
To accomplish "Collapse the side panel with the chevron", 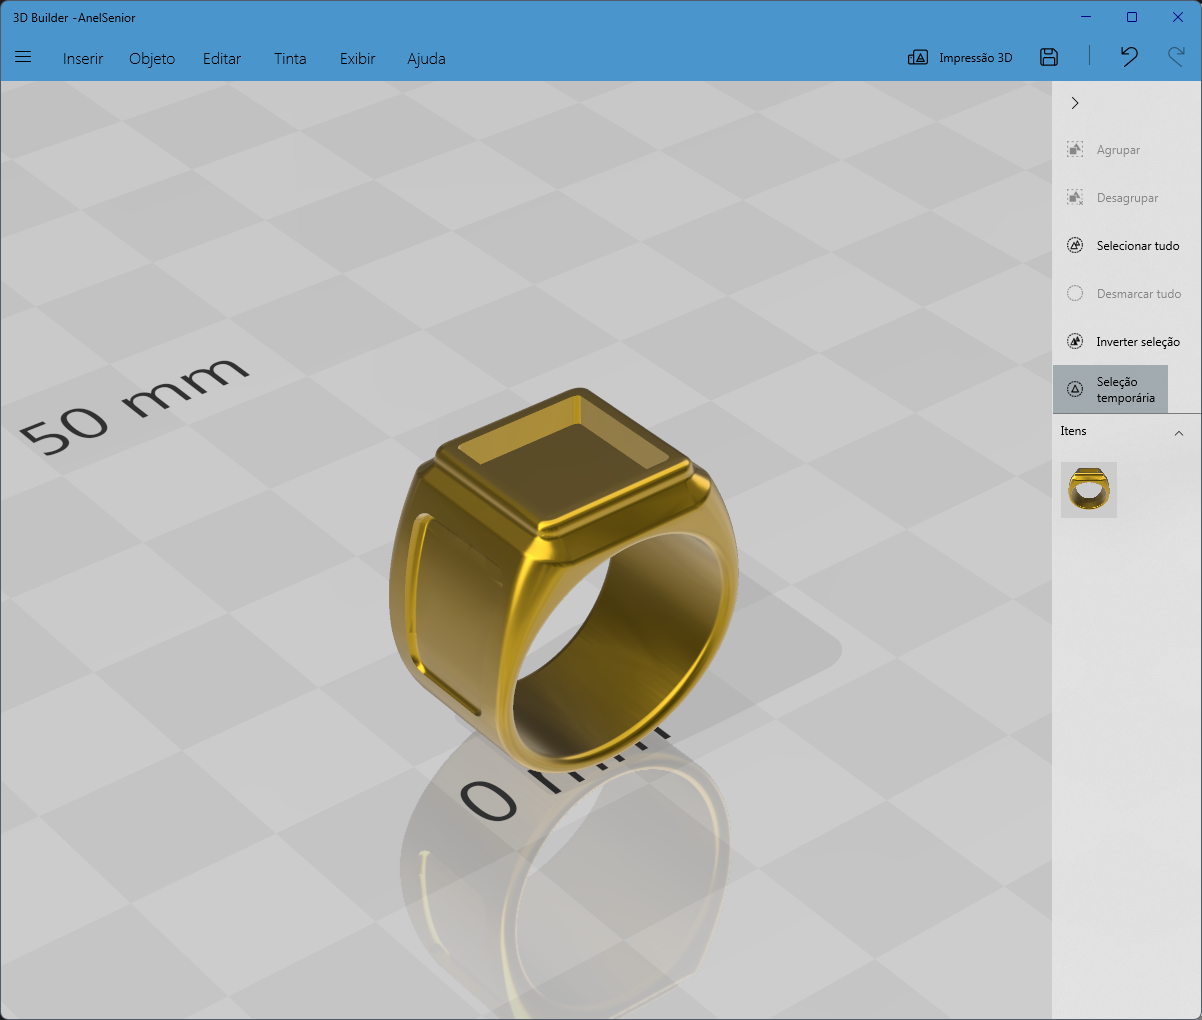I will pos(1075,103).
